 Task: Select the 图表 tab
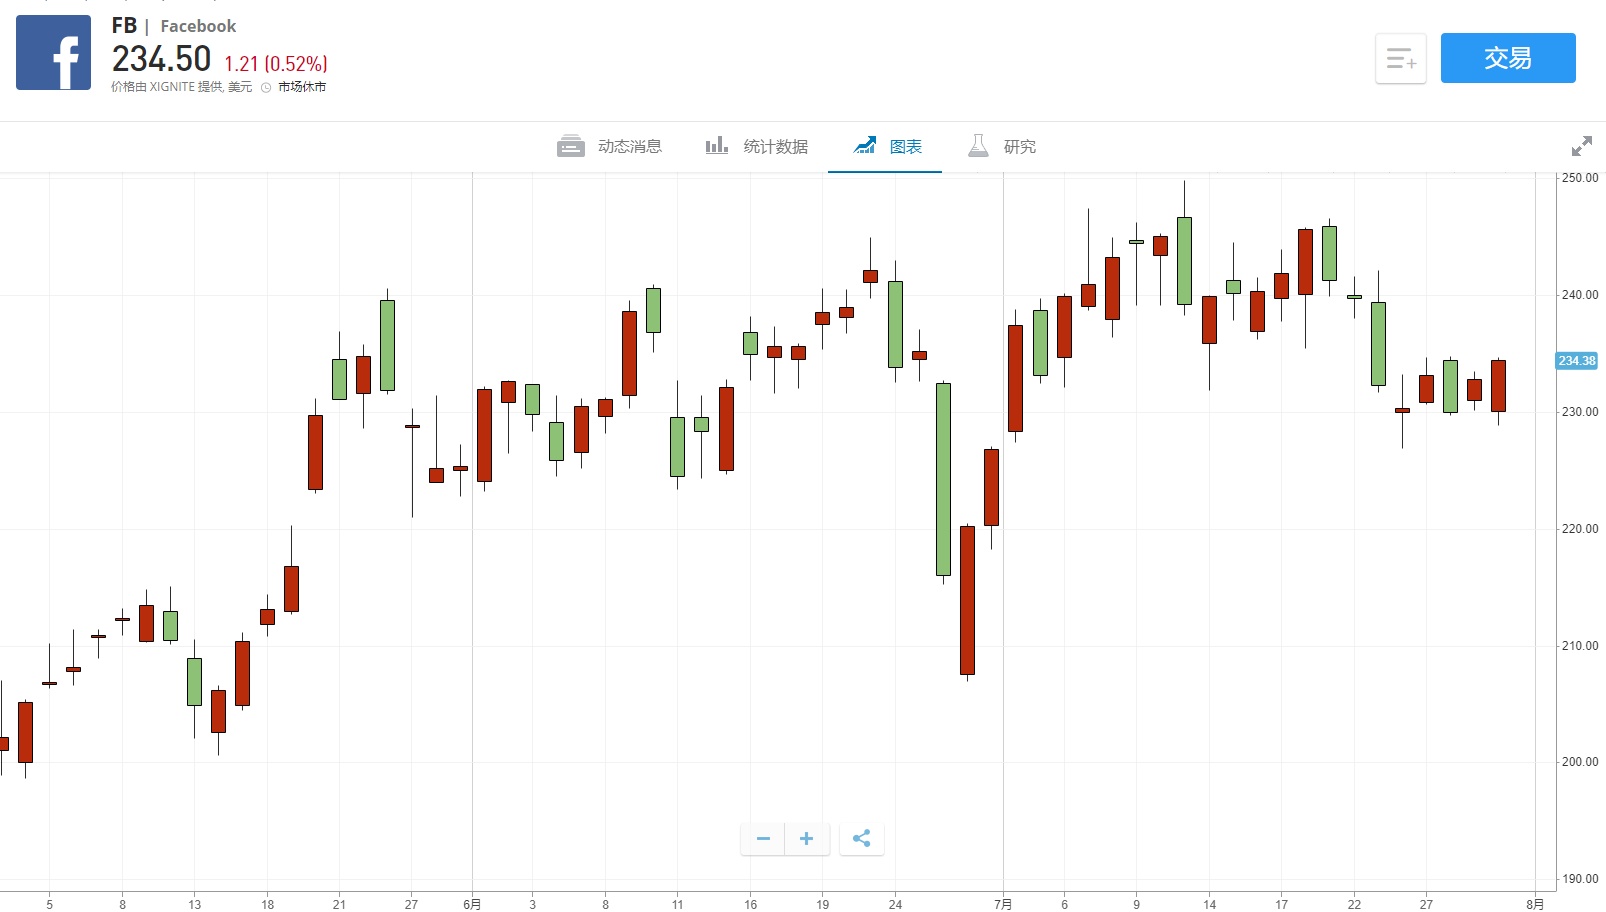(905, 146)
